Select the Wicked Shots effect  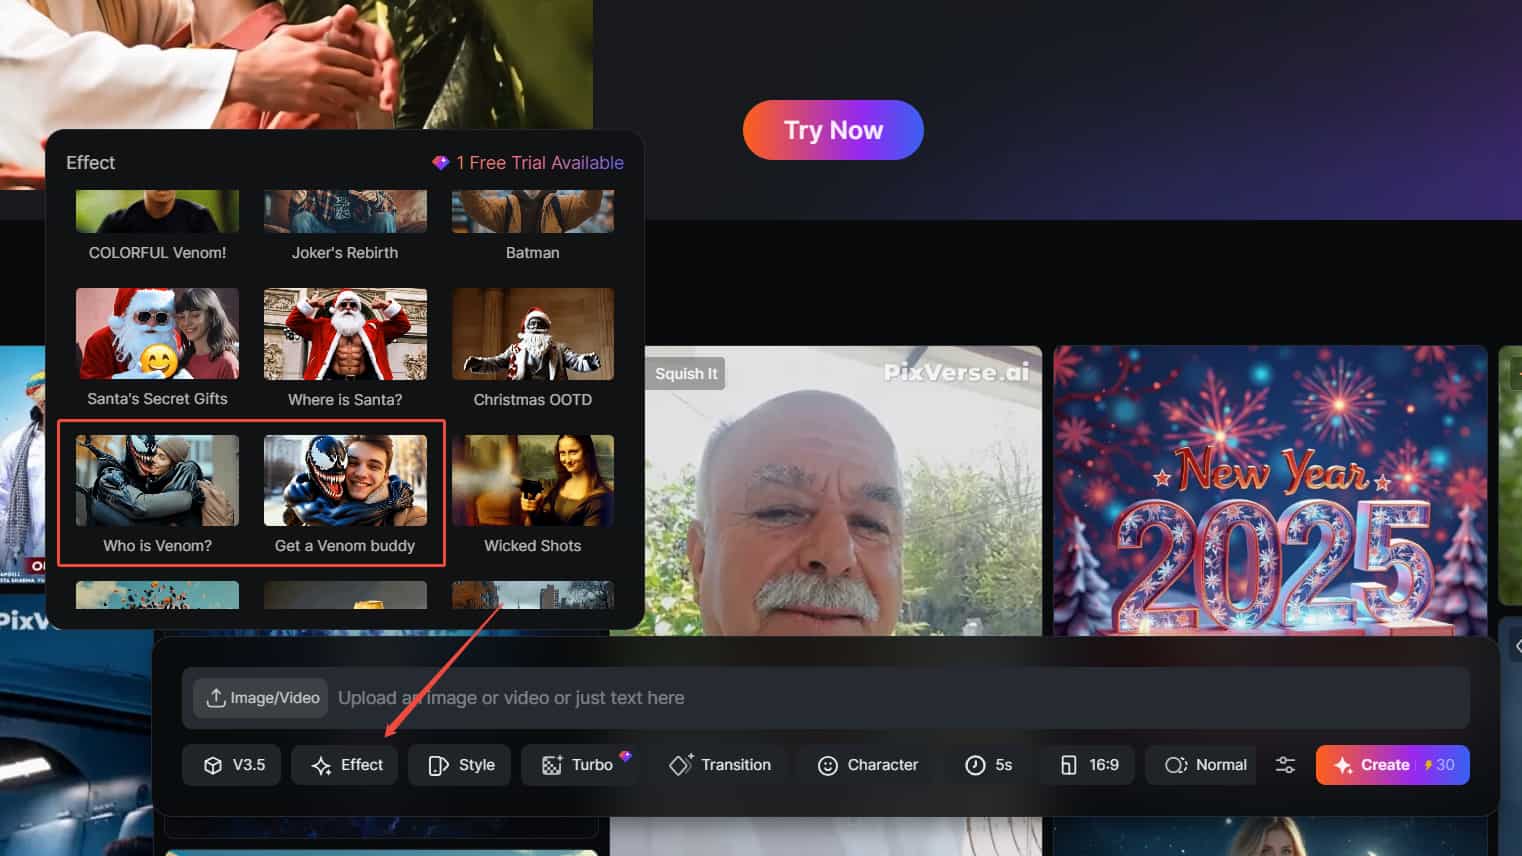click(533, 495)
